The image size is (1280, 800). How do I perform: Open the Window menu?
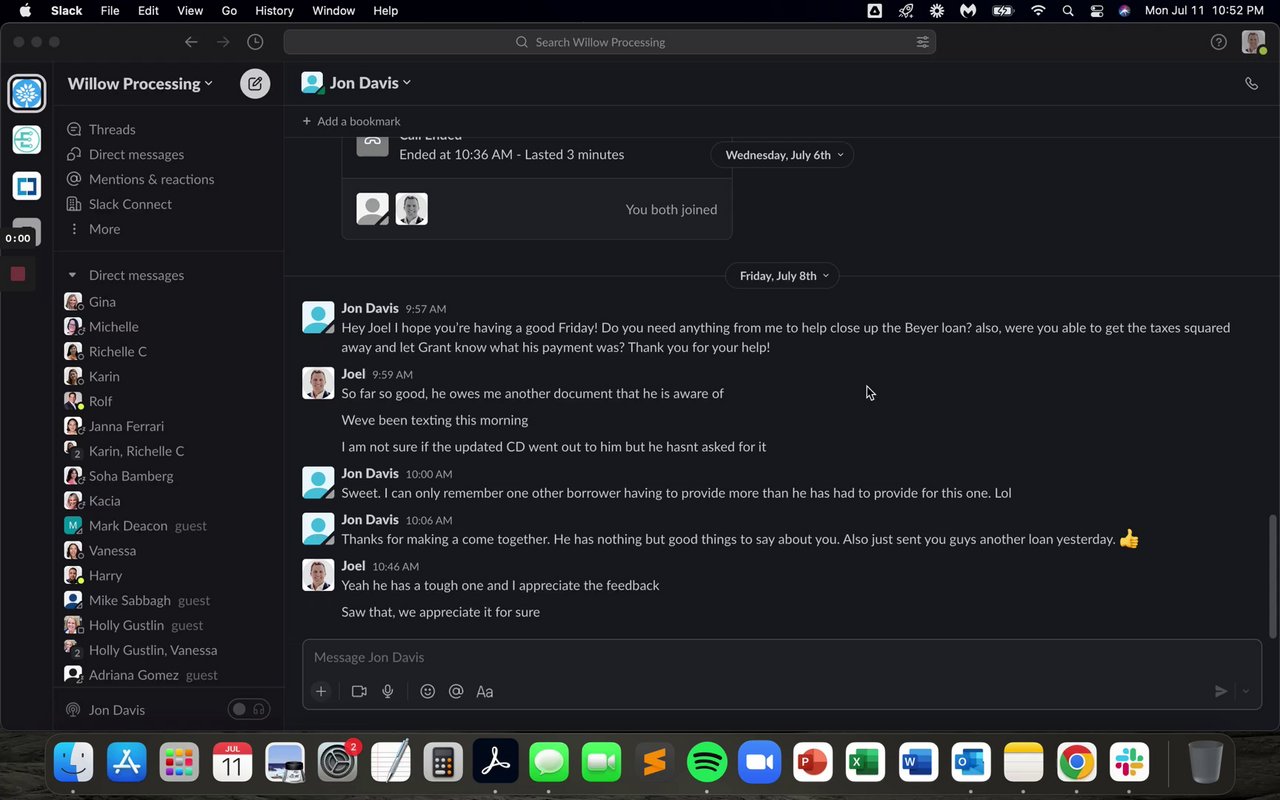(x=334, y=11)
